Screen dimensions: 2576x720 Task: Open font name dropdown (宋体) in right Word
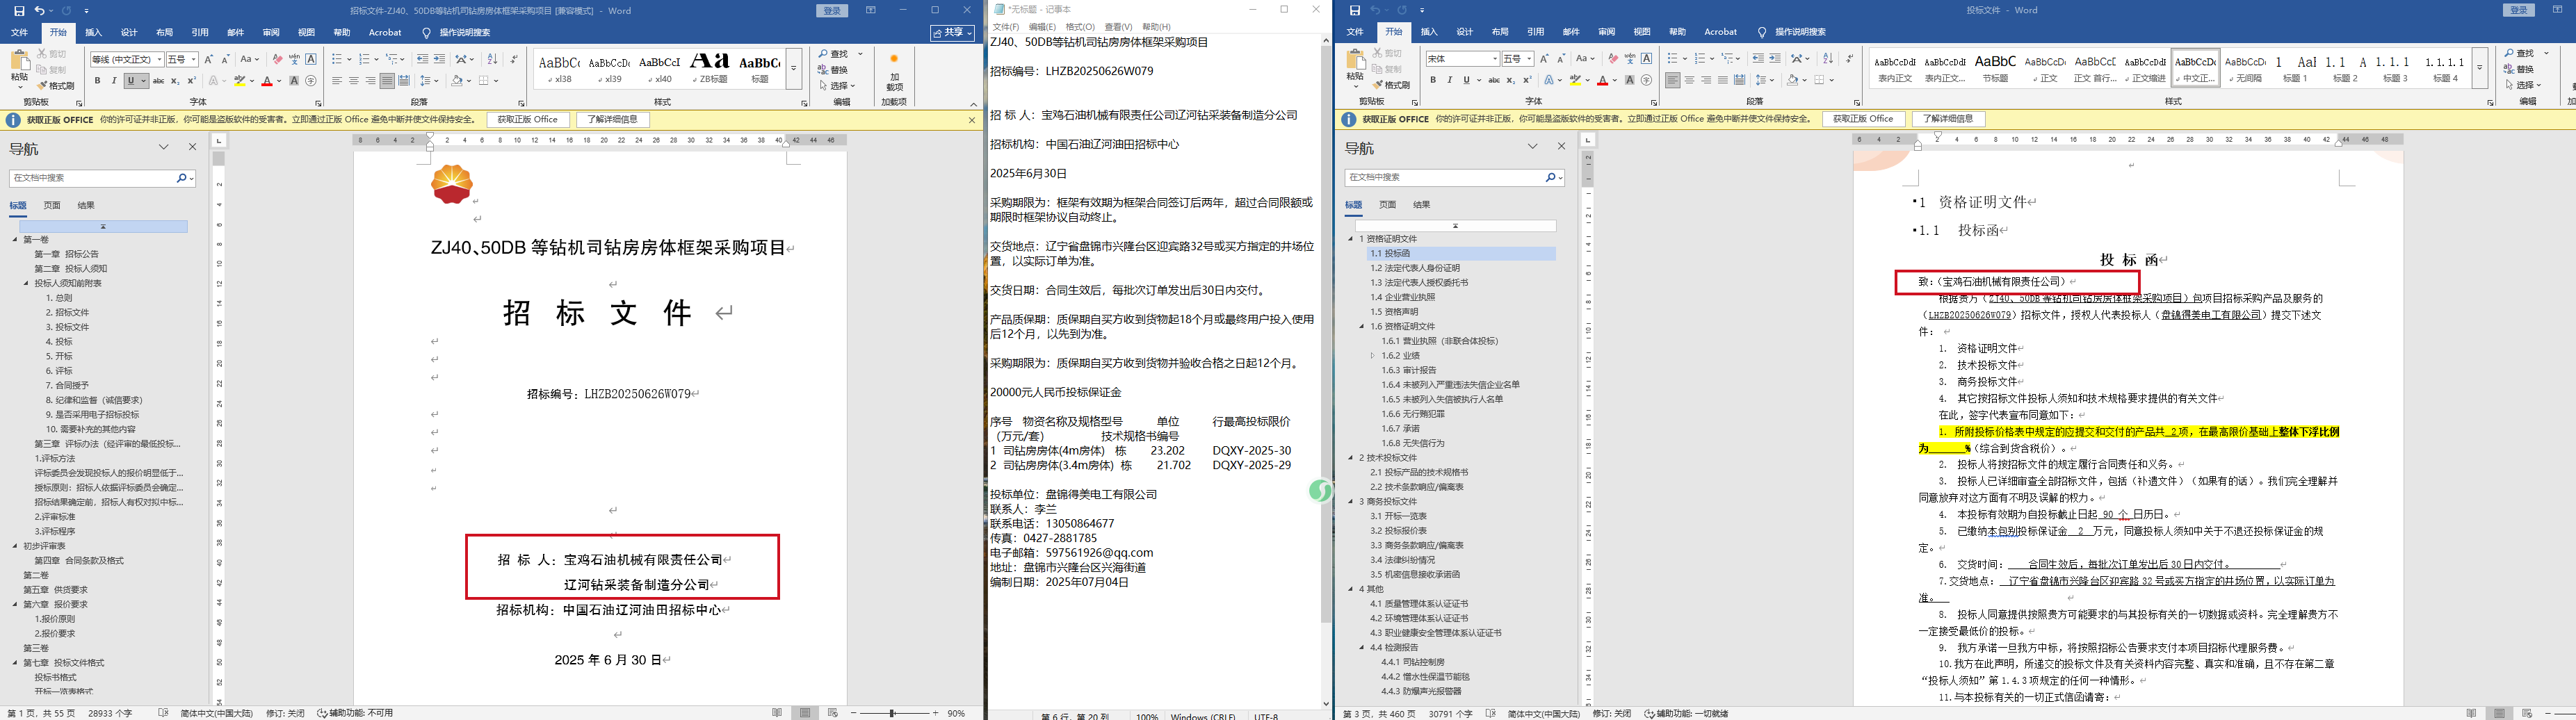[1495, 59]
